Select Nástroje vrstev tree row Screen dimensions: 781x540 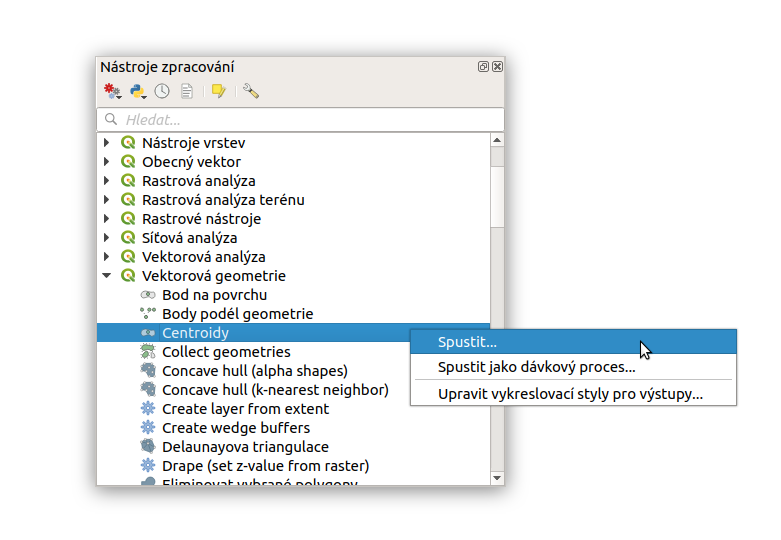[293, 142]
